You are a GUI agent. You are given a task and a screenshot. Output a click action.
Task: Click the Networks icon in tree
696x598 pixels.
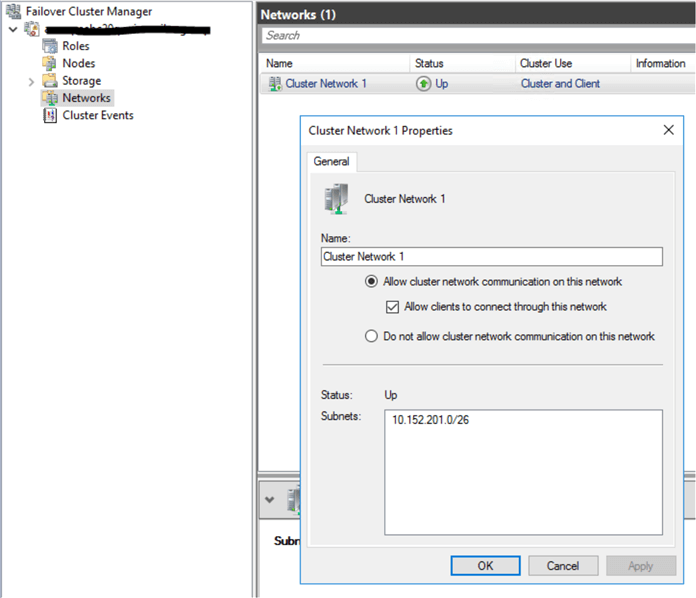coord(50,98)
